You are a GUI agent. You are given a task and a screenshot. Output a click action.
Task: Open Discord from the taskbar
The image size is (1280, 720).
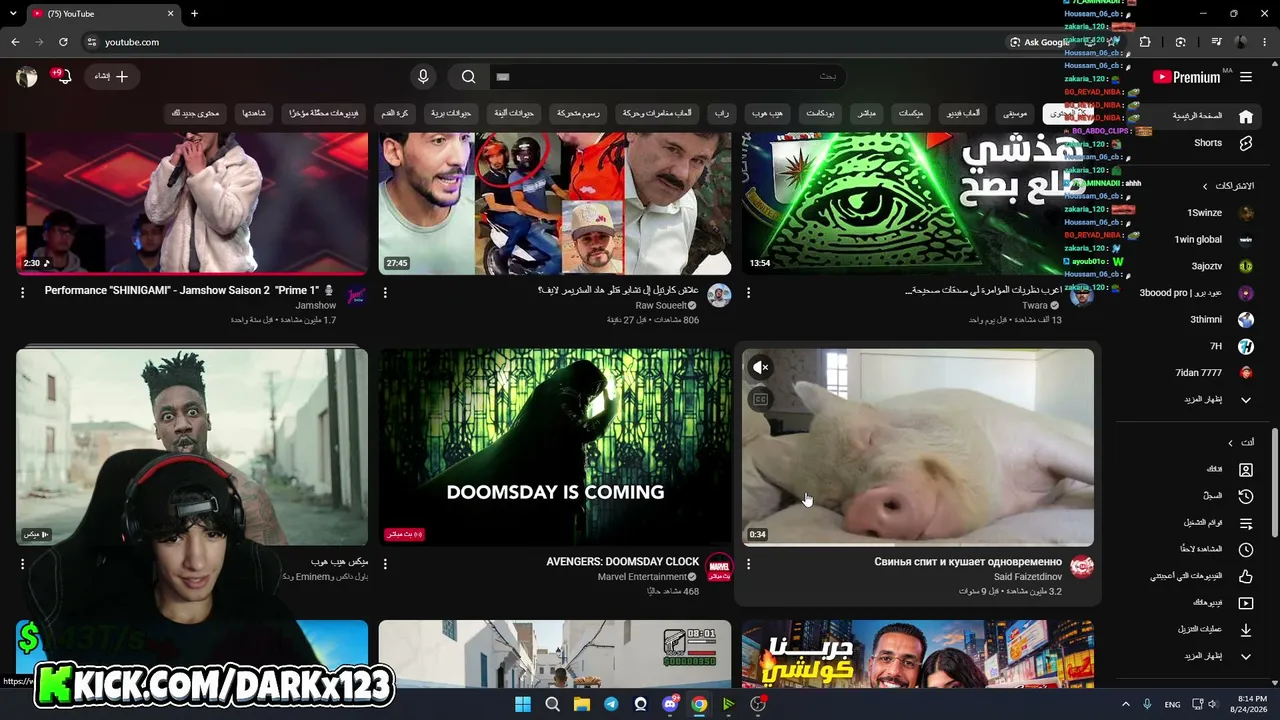point(670,704)
